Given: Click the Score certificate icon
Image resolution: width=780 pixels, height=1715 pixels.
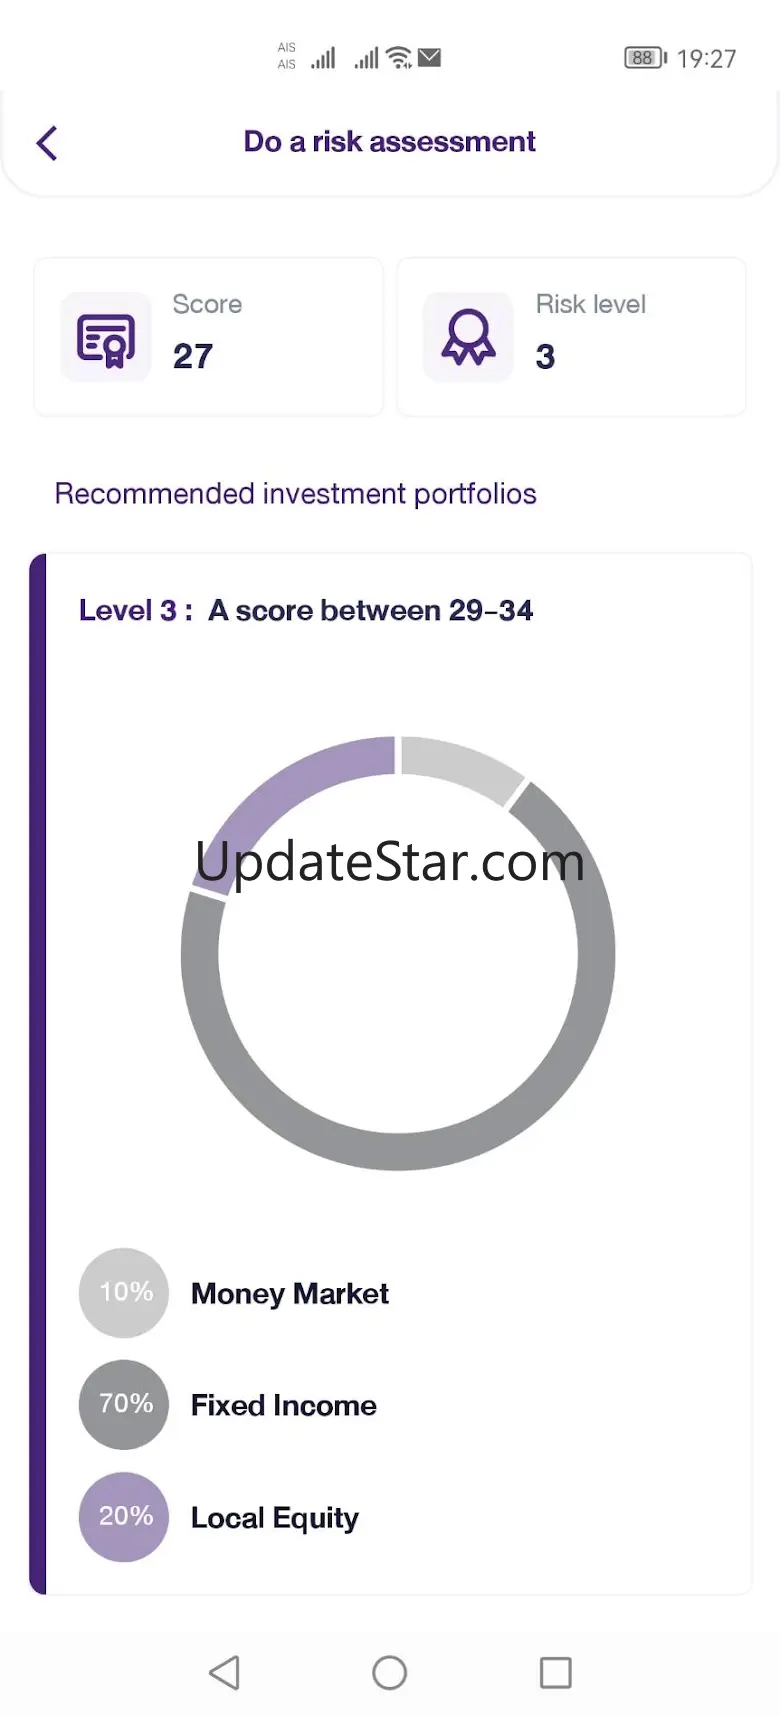Looking at the screenshot, I should pos(106,337).
